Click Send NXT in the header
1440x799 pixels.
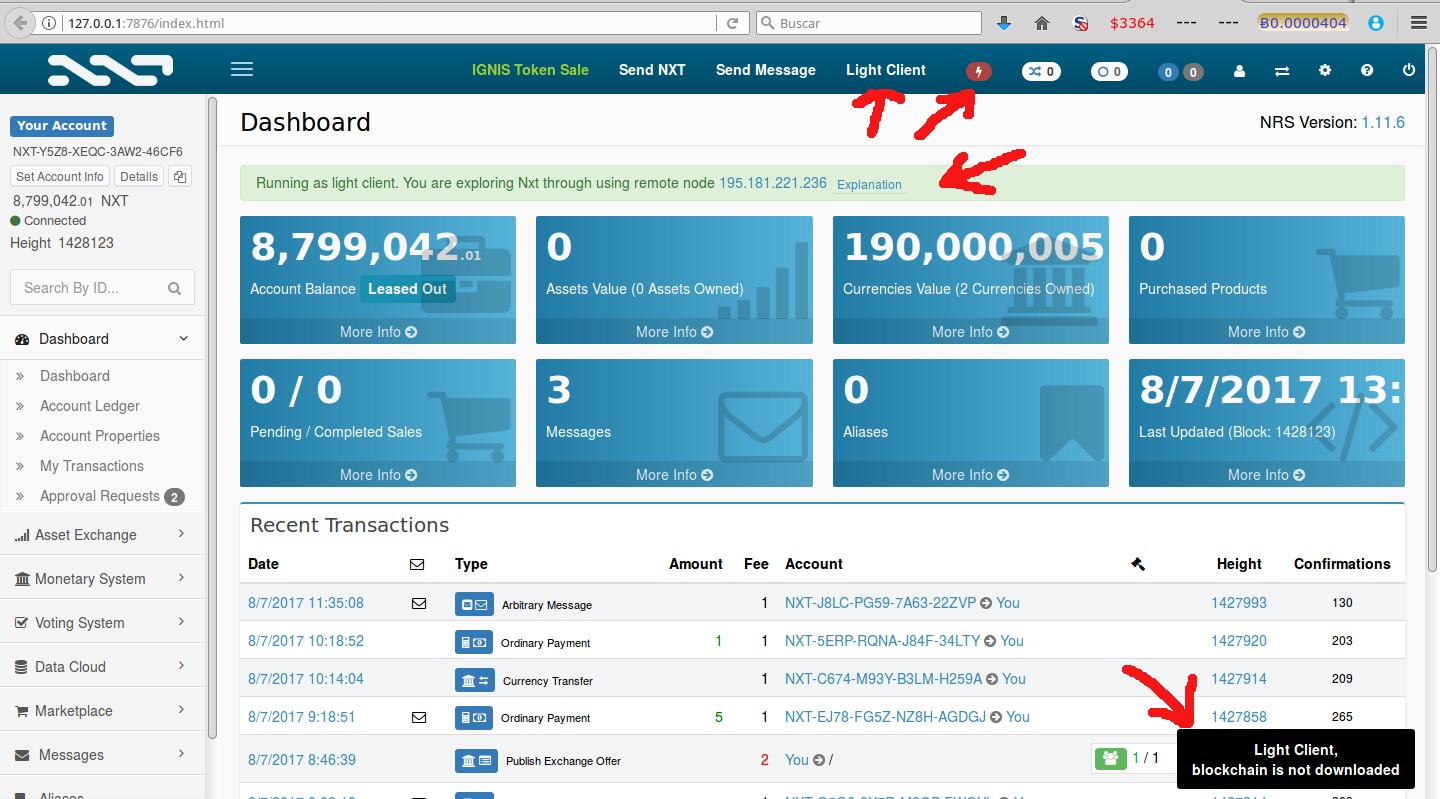(x=652, y=70)
